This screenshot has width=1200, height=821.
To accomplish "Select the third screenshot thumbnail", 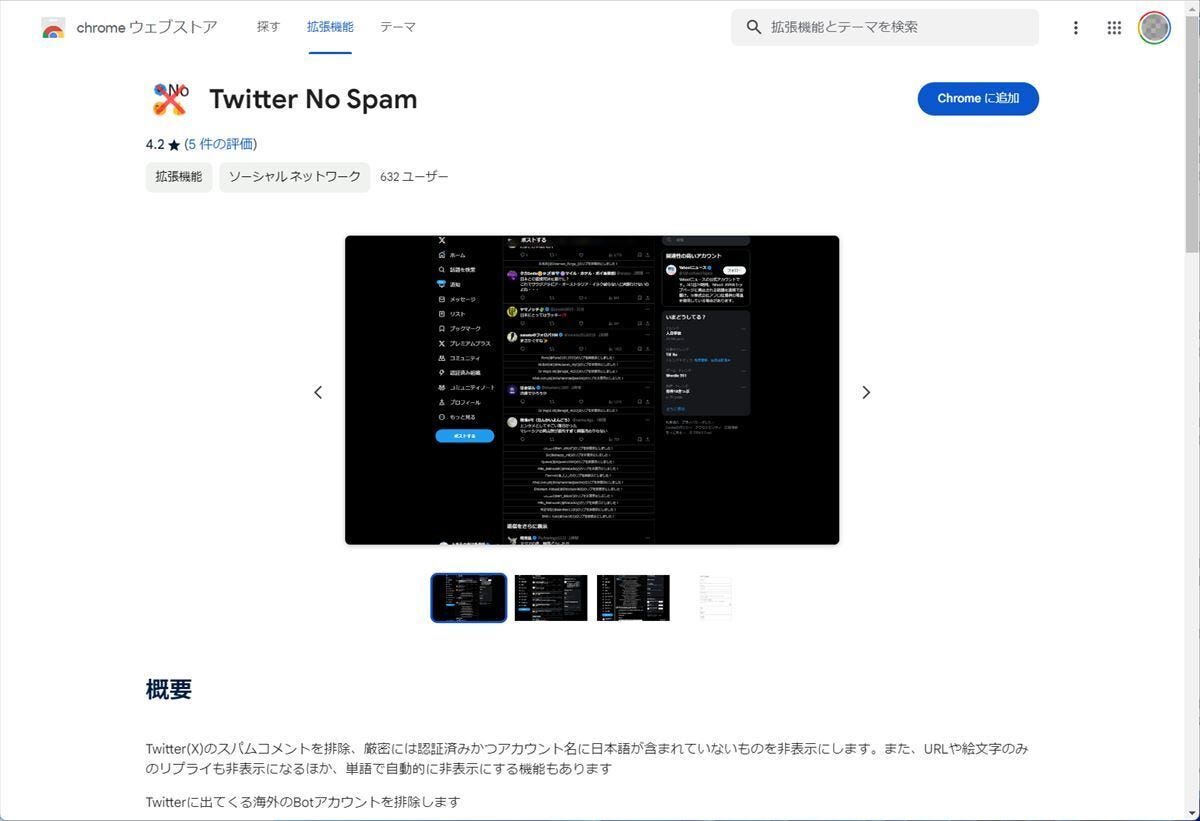I will coord(633,597).
